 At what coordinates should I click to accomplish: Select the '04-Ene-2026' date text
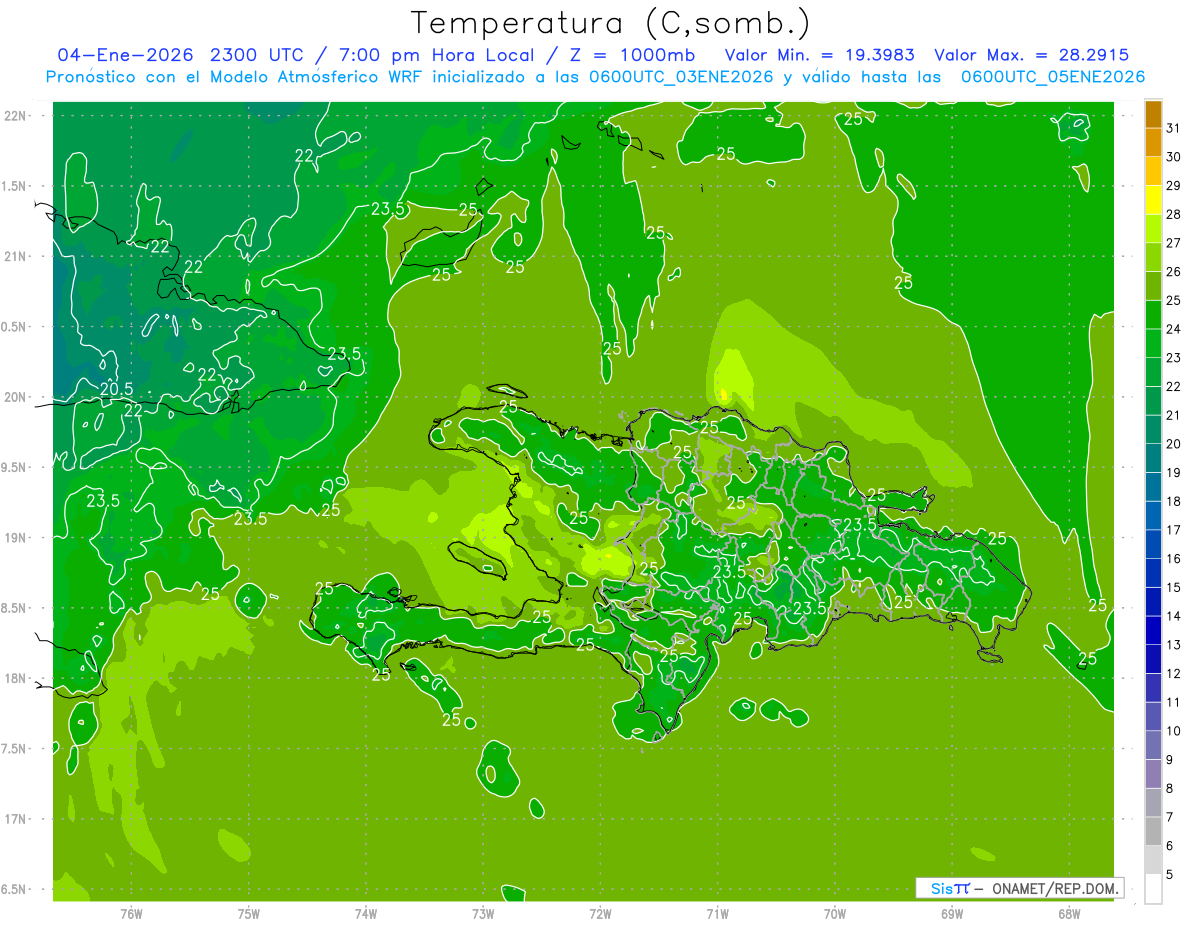click(125, 55)
